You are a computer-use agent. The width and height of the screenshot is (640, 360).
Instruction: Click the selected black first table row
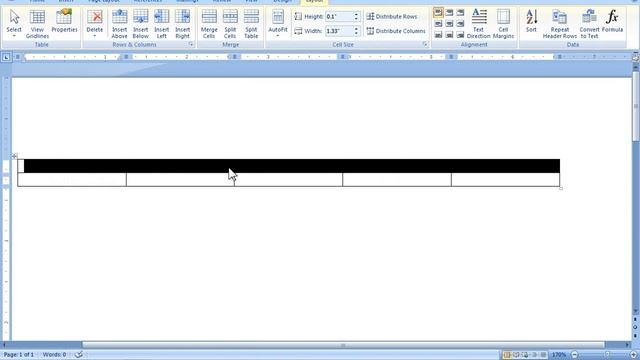coord(292,166)
